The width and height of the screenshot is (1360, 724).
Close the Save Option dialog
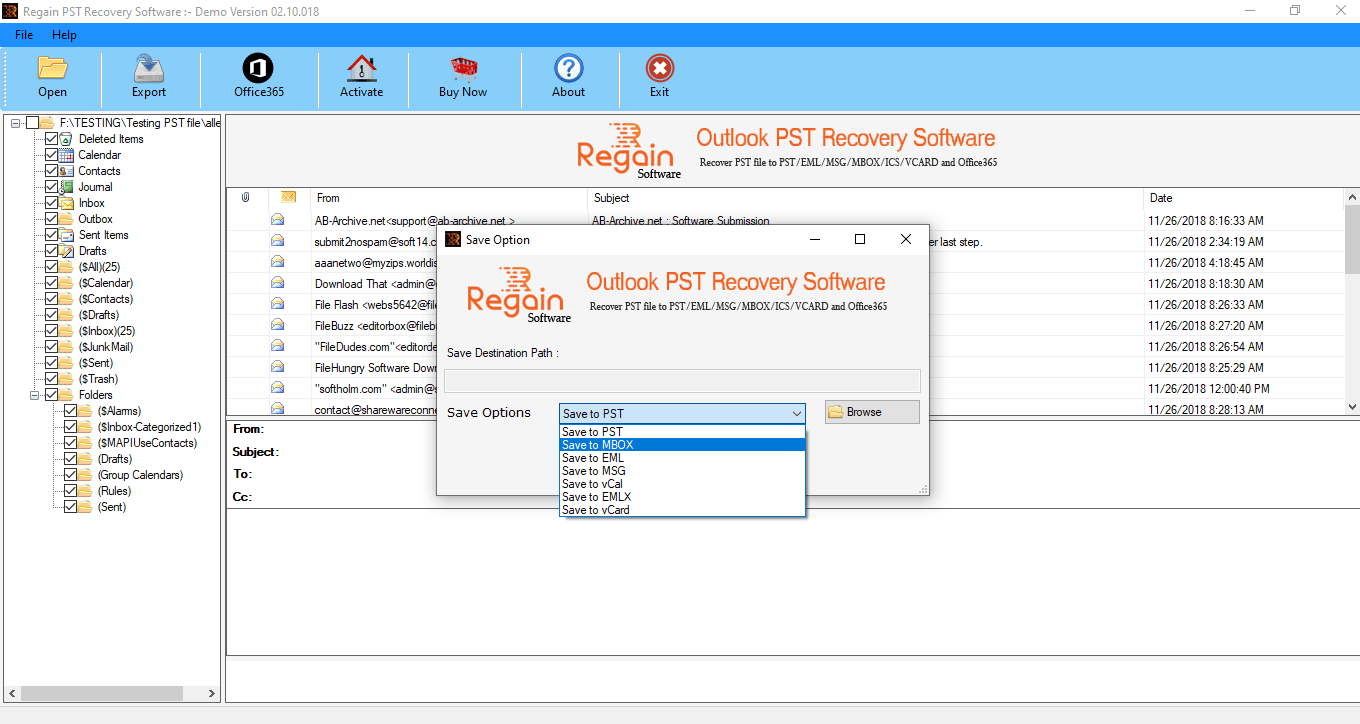point(905,239)
